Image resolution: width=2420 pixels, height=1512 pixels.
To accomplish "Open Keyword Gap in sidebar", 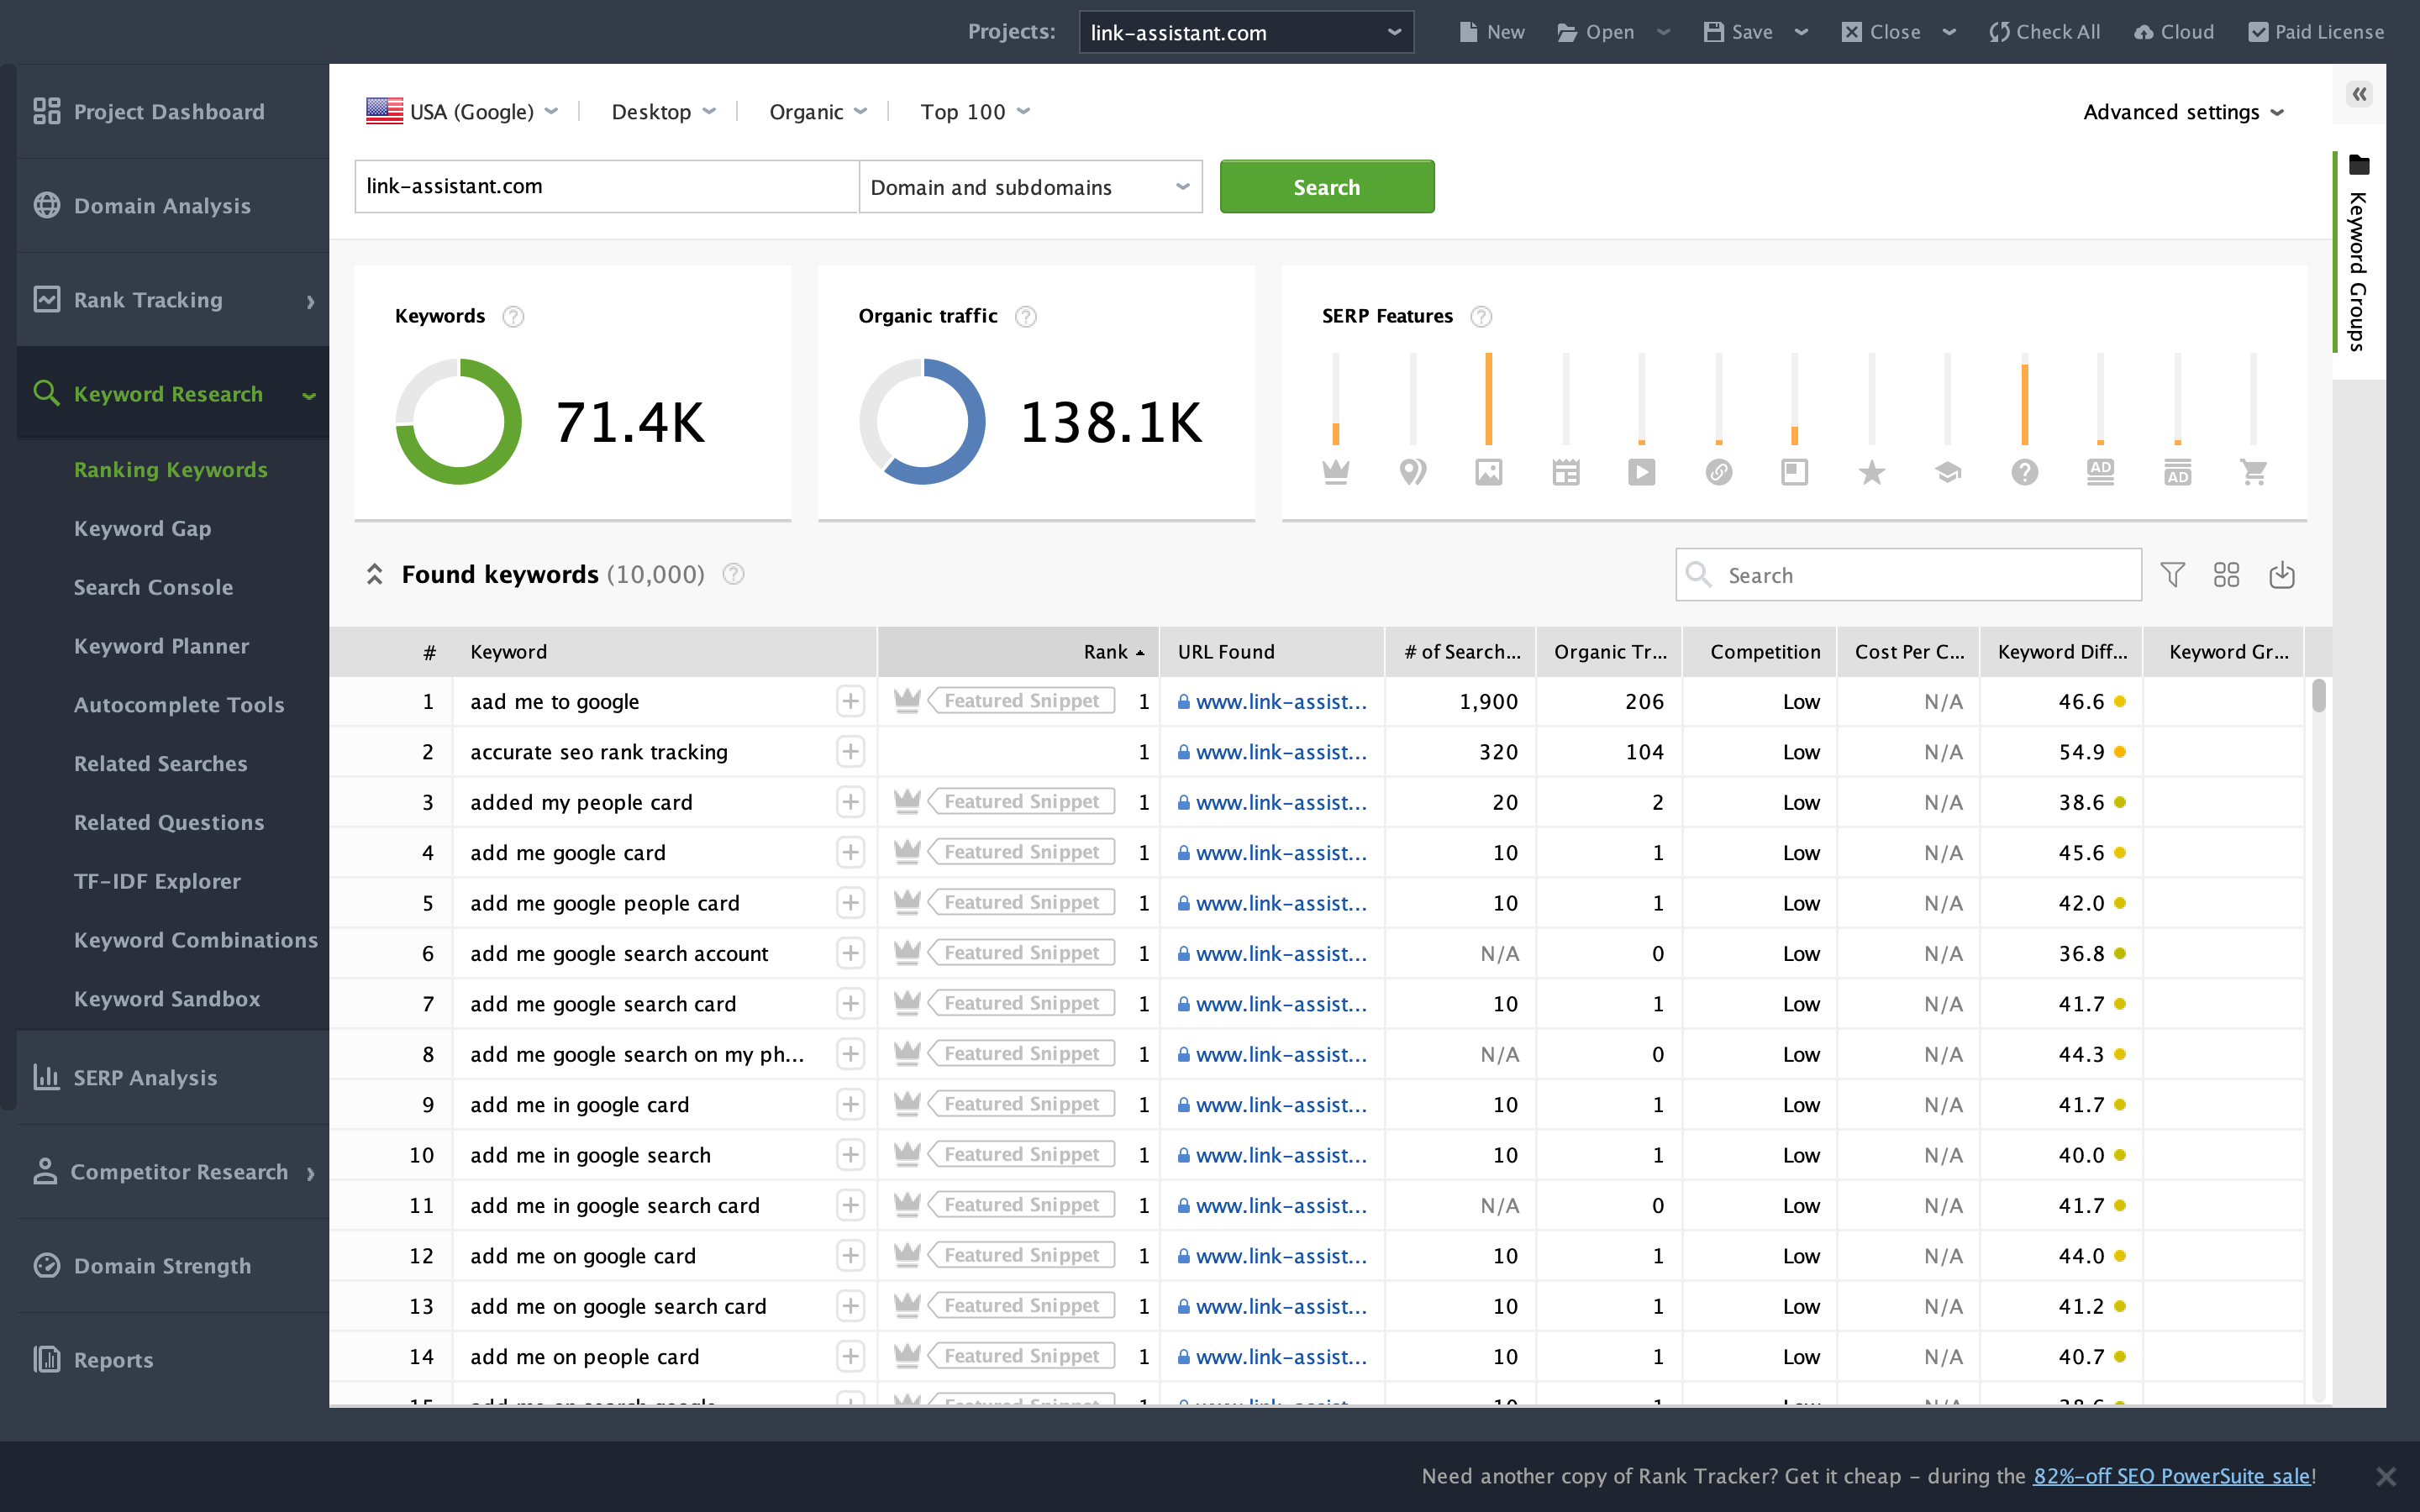I will pos(142,528).
